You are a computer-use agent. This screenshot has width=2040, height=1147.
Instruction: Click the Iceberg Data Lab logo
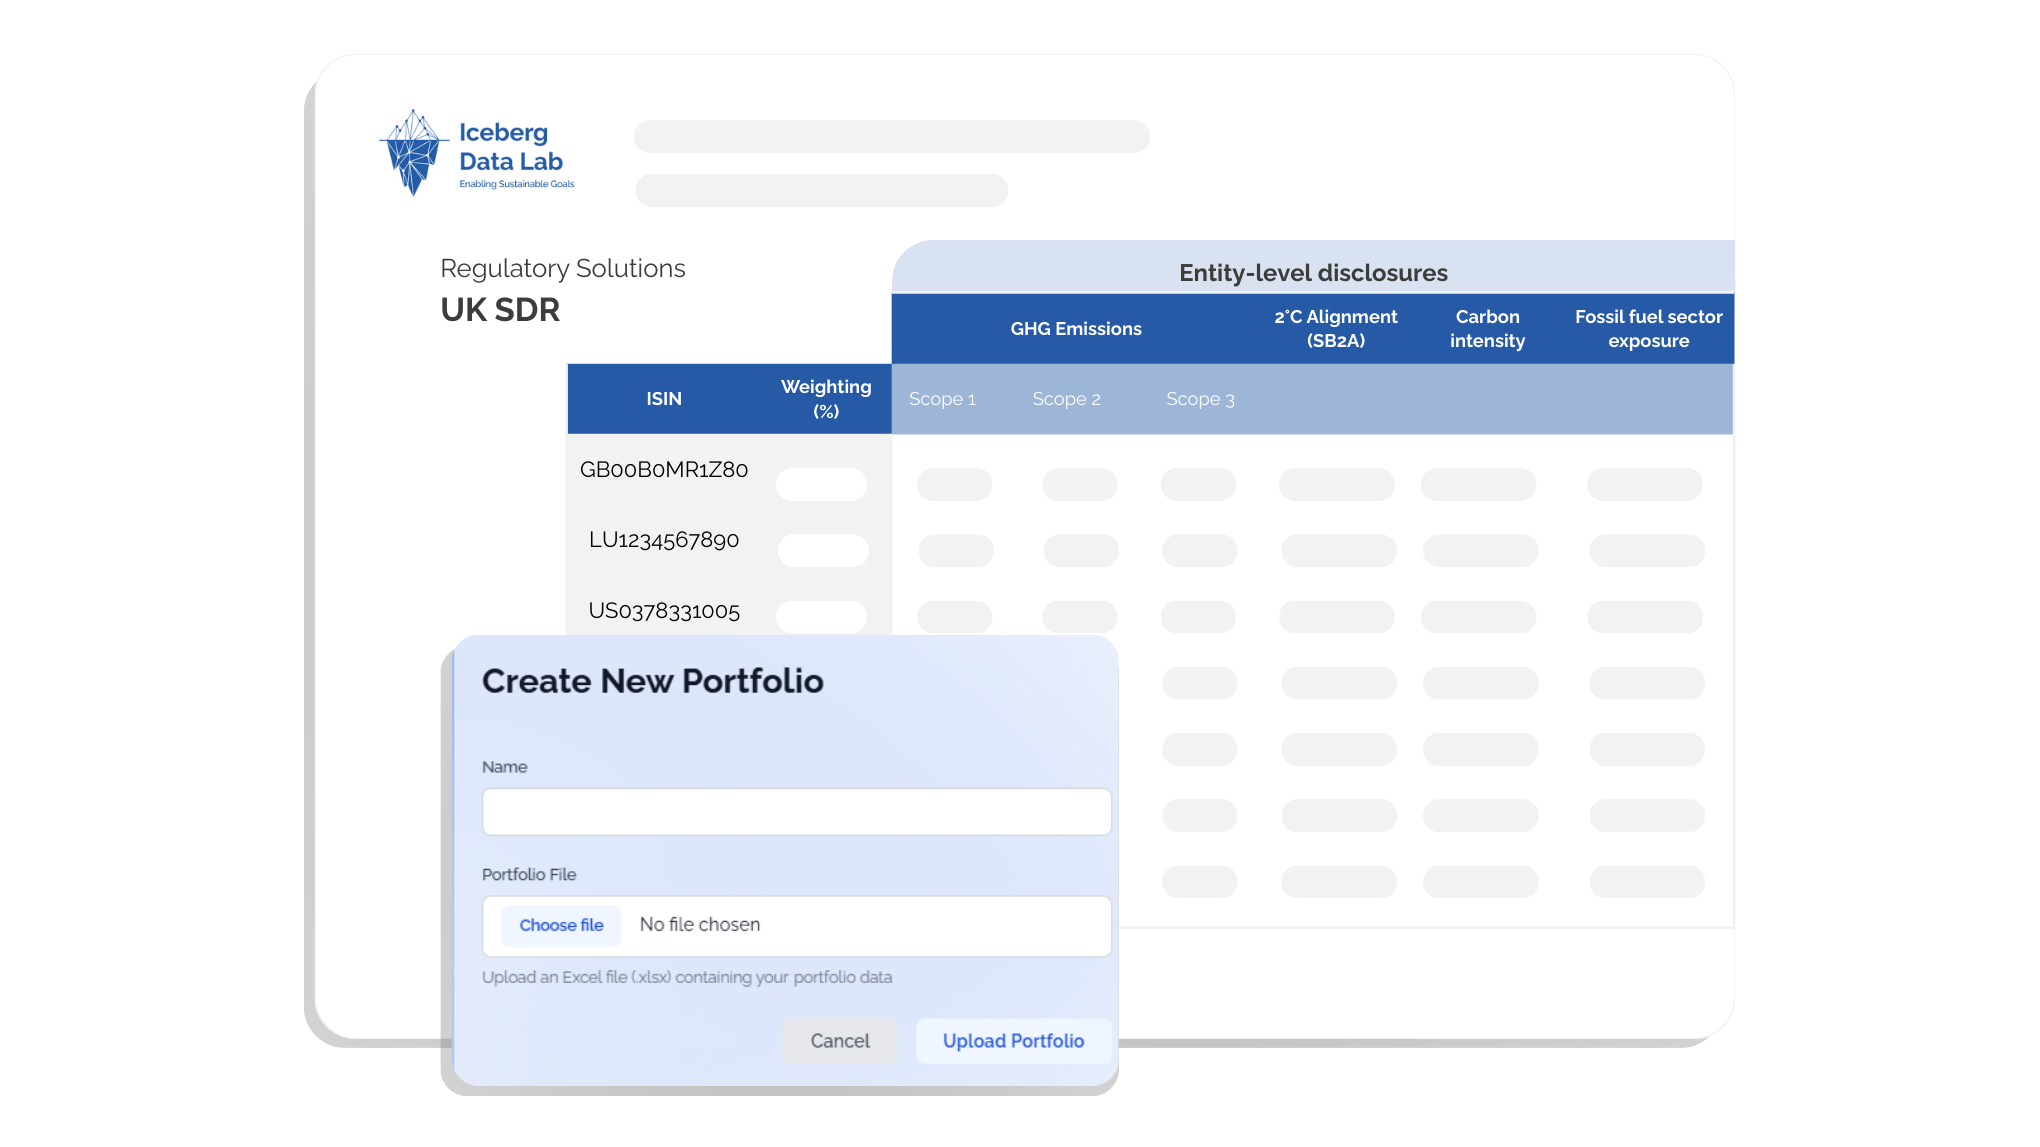tap(477, 153)
